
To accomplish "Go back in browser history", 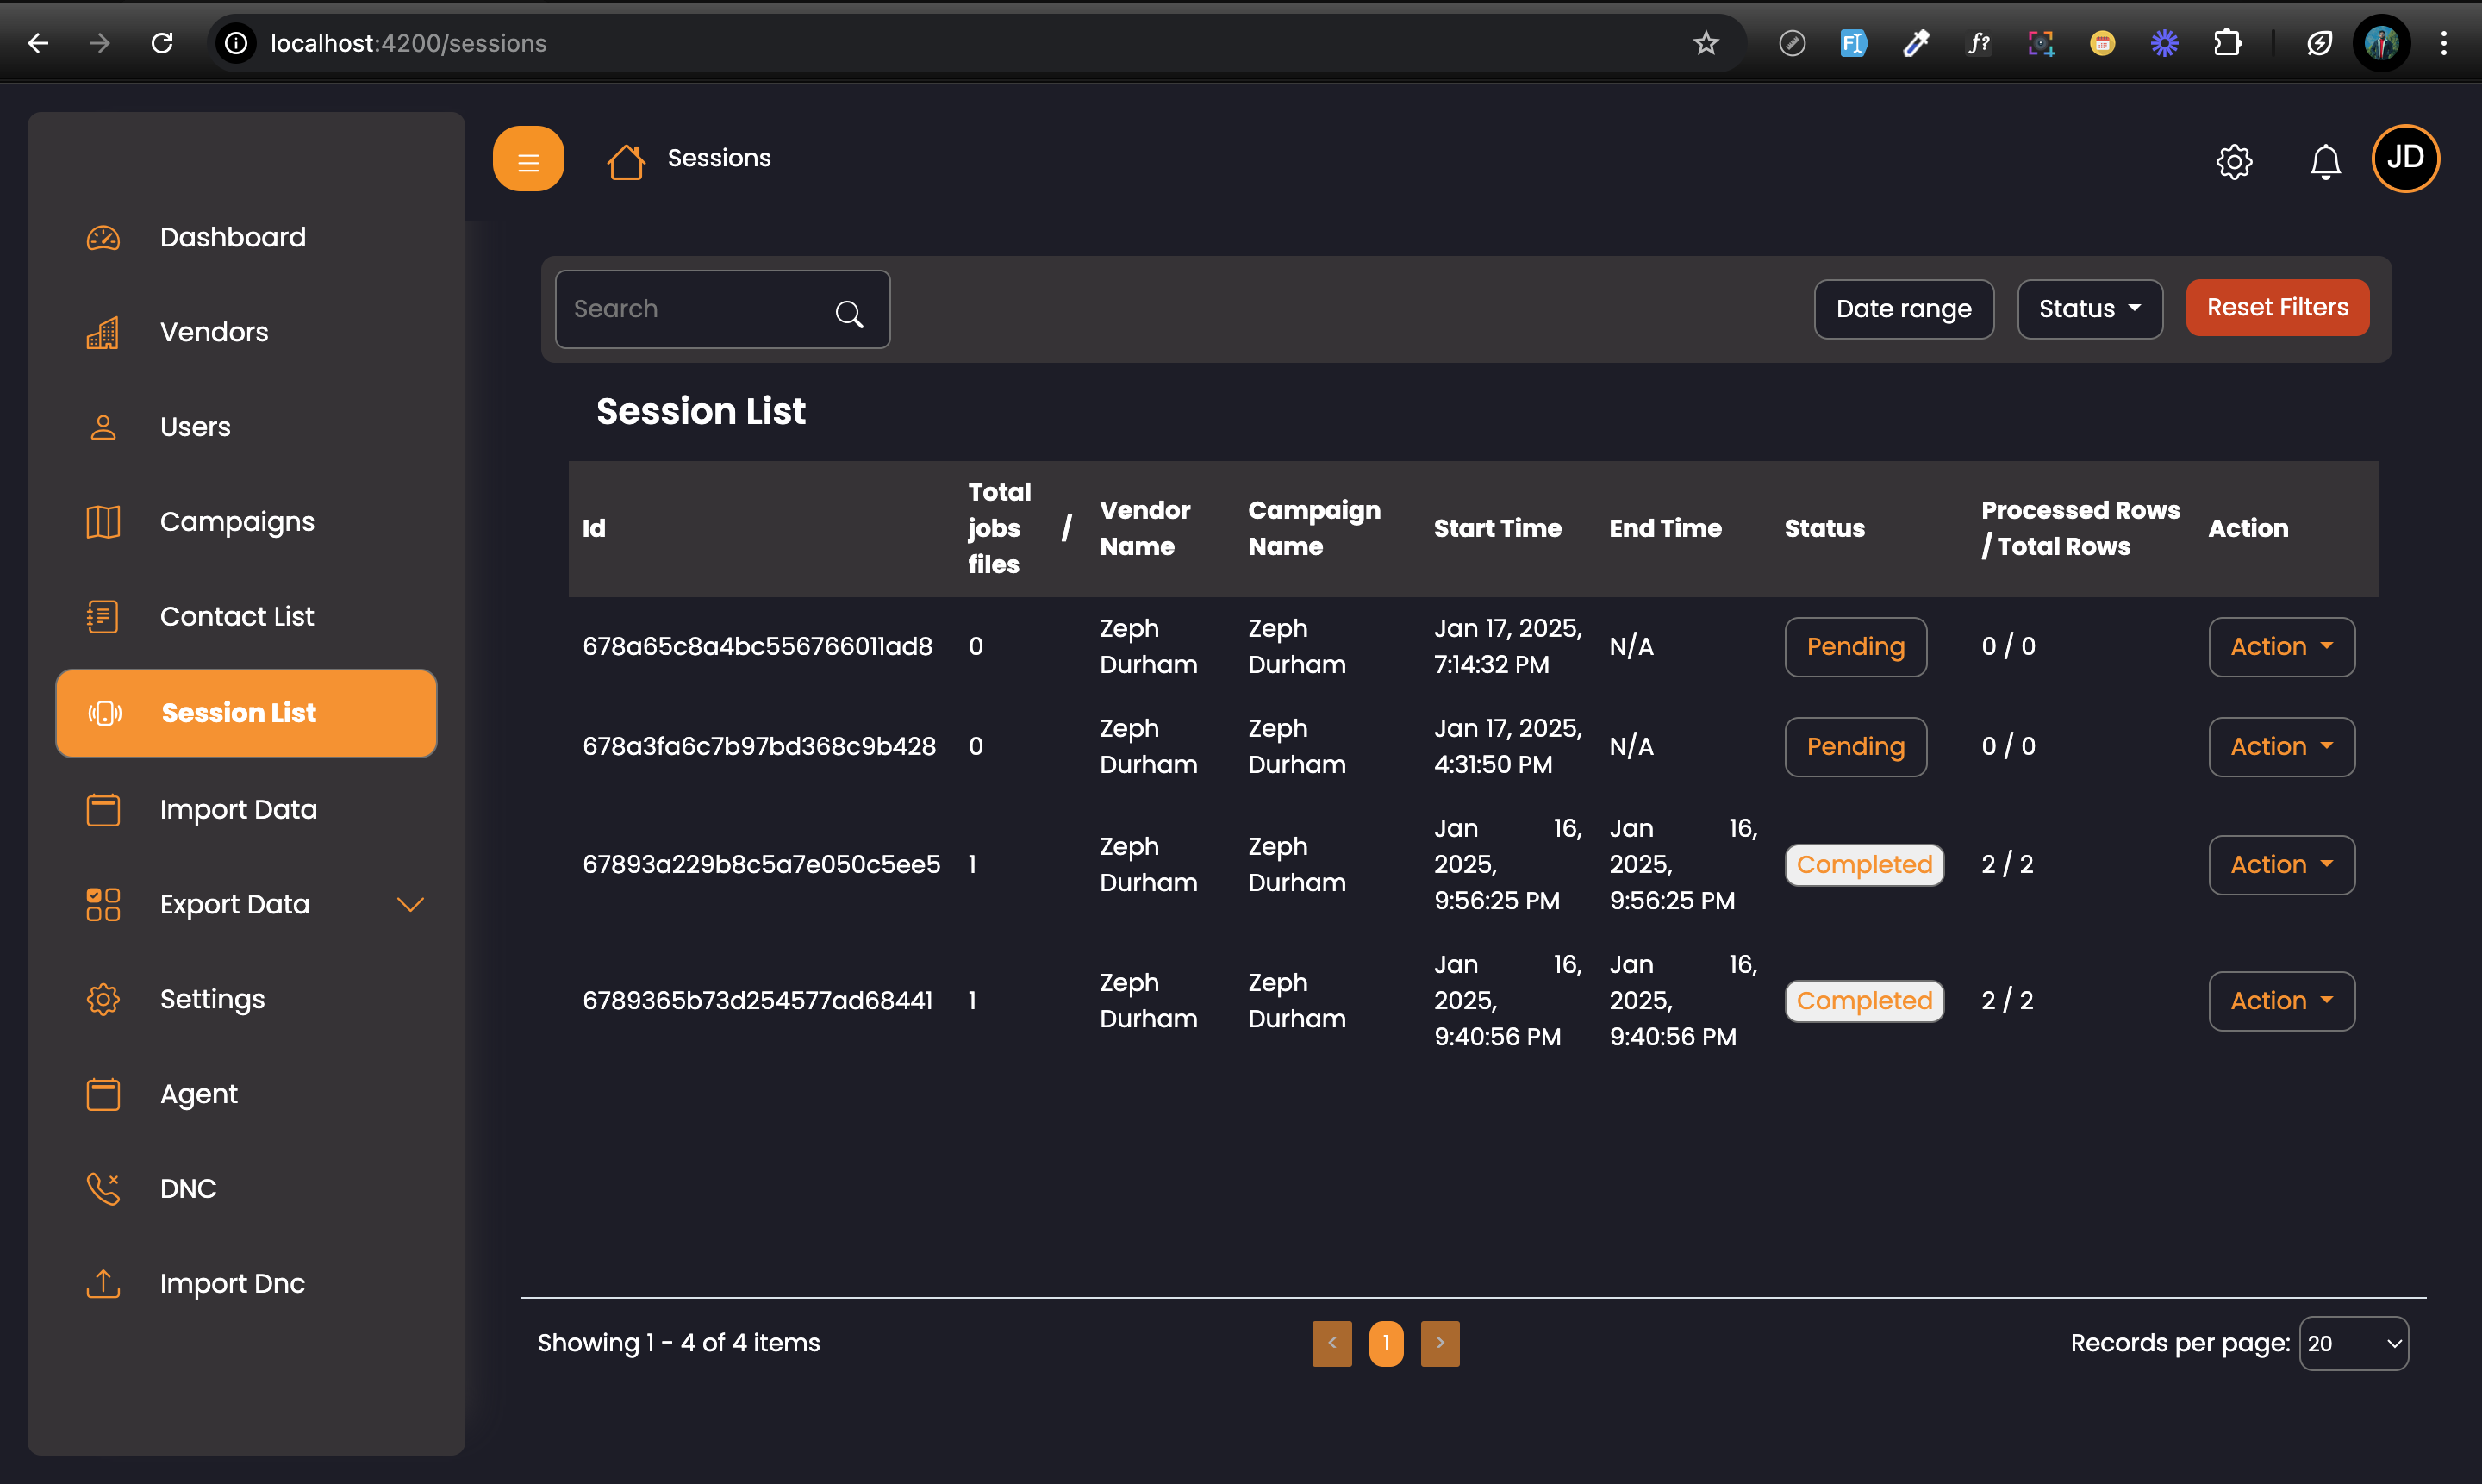I will (38, 43).
